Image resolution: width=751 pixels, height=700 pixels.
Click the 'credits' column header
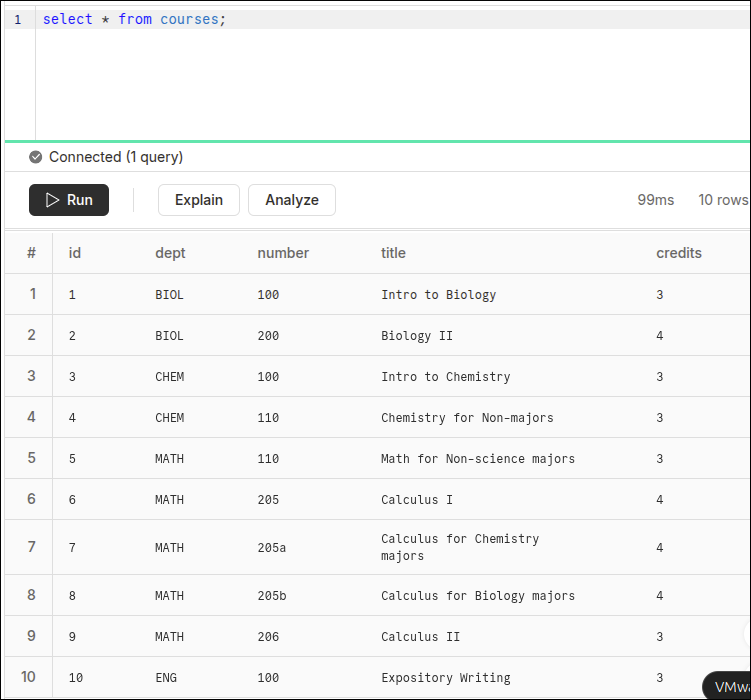[679, 253]
